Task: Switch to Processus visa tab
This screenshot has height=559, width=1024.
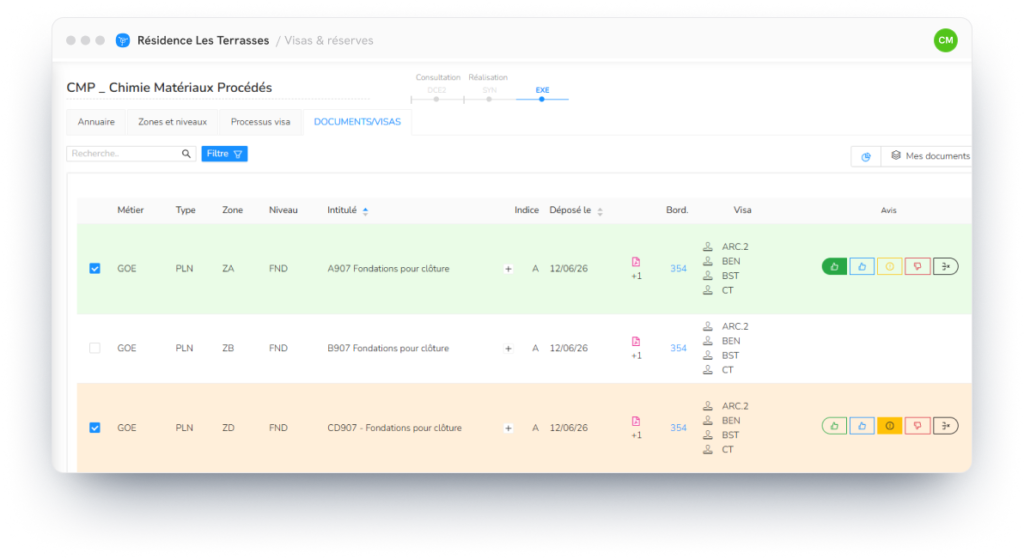Action: pyautogui.click(x=261, y=122)
